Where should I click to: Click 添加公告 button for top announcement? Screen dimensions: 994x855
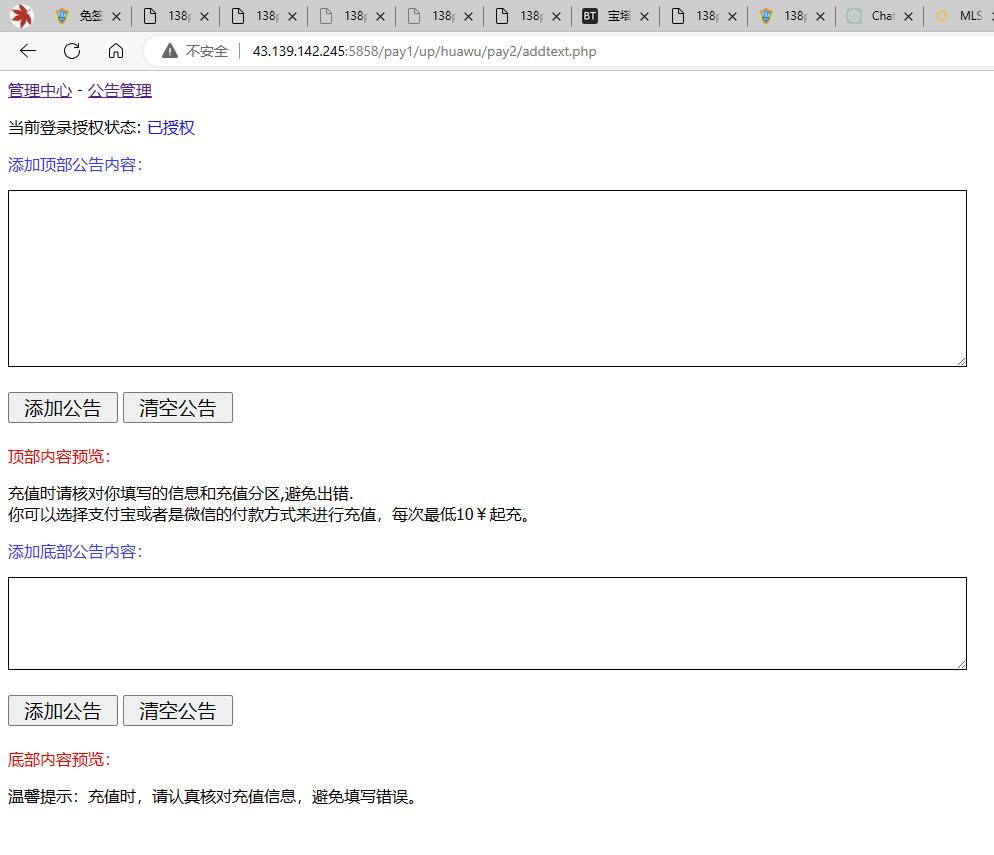point(63,408)
